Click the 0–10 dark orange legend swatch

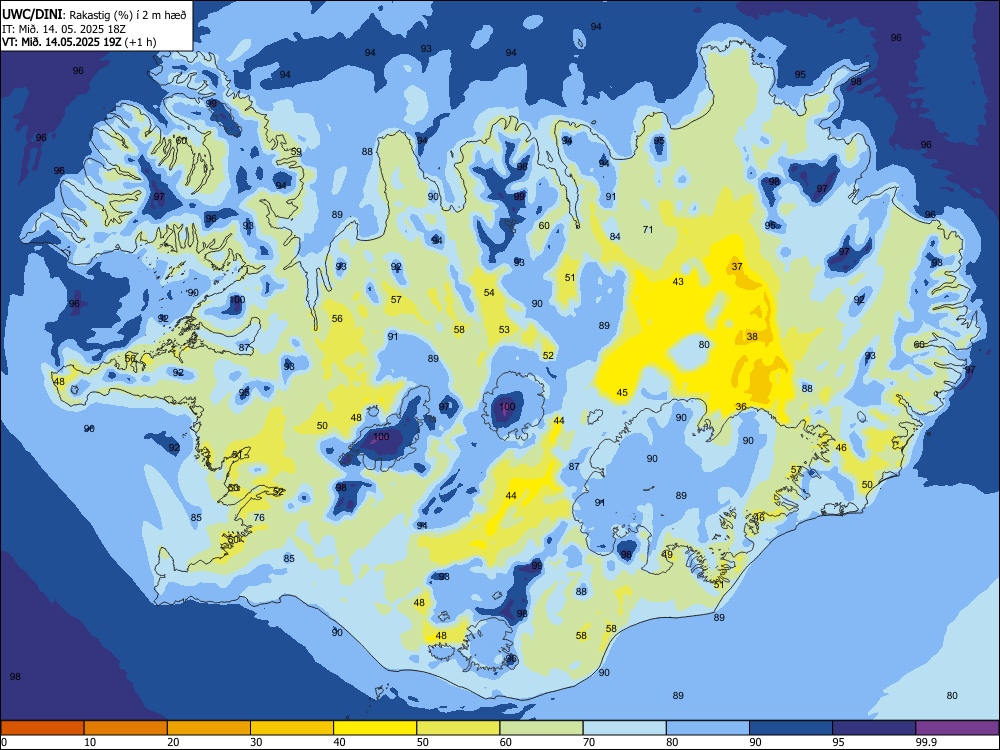pos(42,728)
